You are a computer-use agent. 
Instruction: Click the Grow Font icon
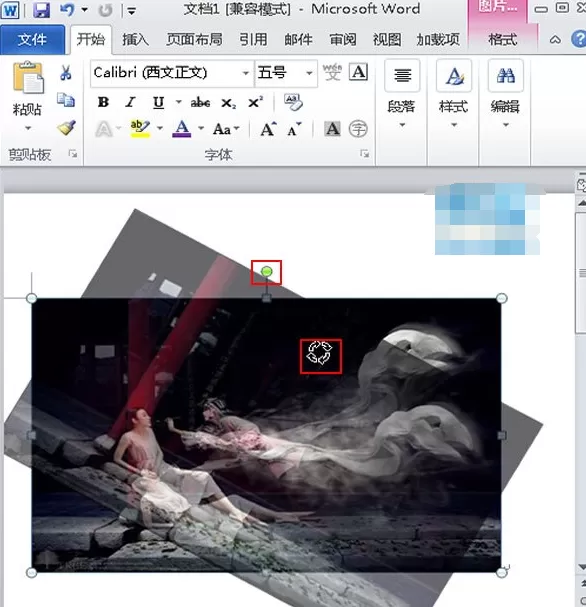268,129
